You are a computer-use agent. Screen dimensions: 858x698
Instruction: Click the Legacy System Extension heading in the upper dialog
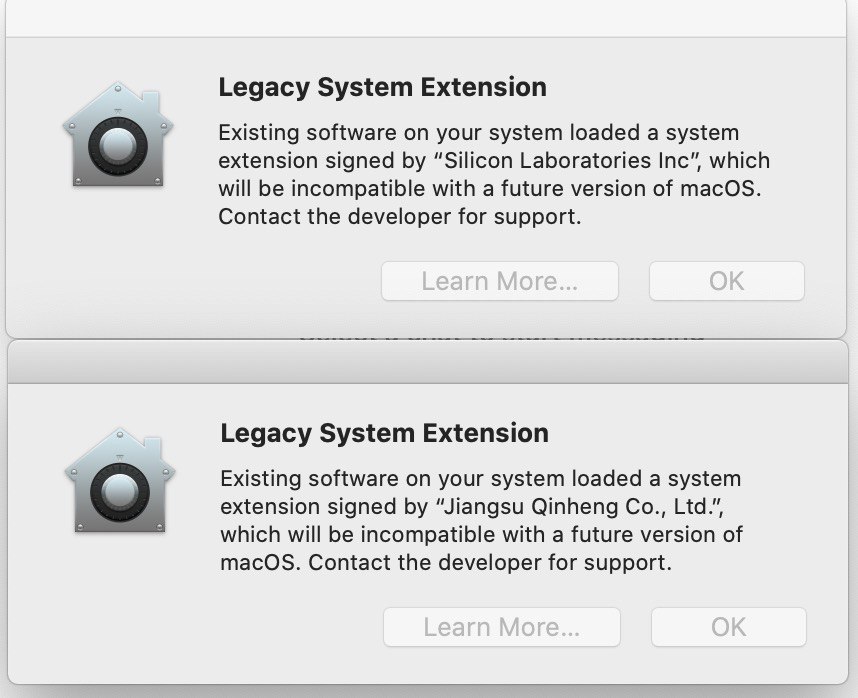[x=382, y=87]
